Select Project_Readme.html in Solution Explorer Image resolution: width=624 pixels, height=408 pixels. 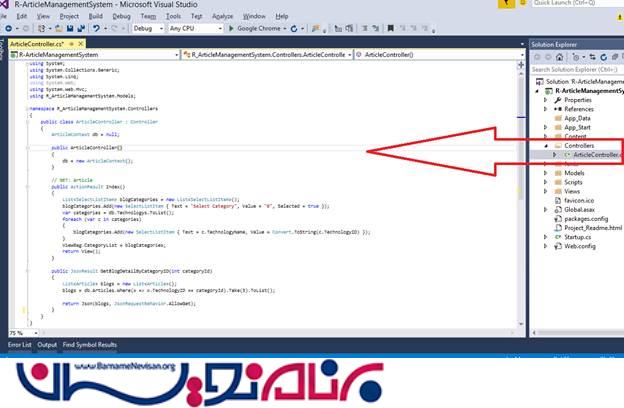(x=593, y=228)
